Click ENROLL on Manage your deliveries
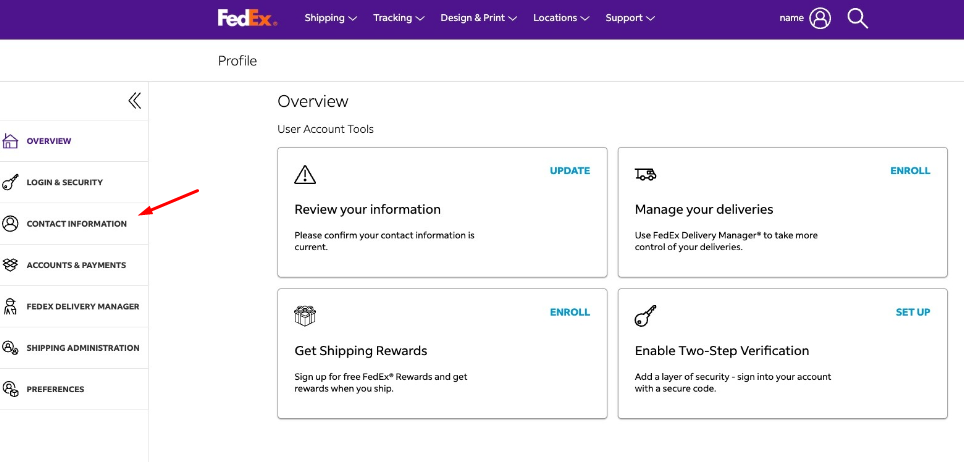 point(910,171)
